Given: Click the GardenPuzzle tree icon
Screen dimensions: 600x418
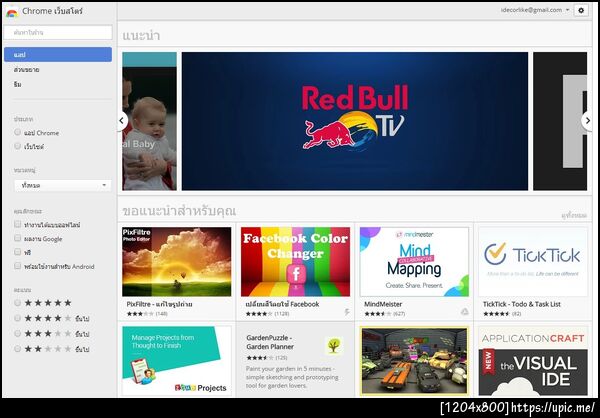Looking at the screenshot, I should pyautogui.click(x=334, y=346).
